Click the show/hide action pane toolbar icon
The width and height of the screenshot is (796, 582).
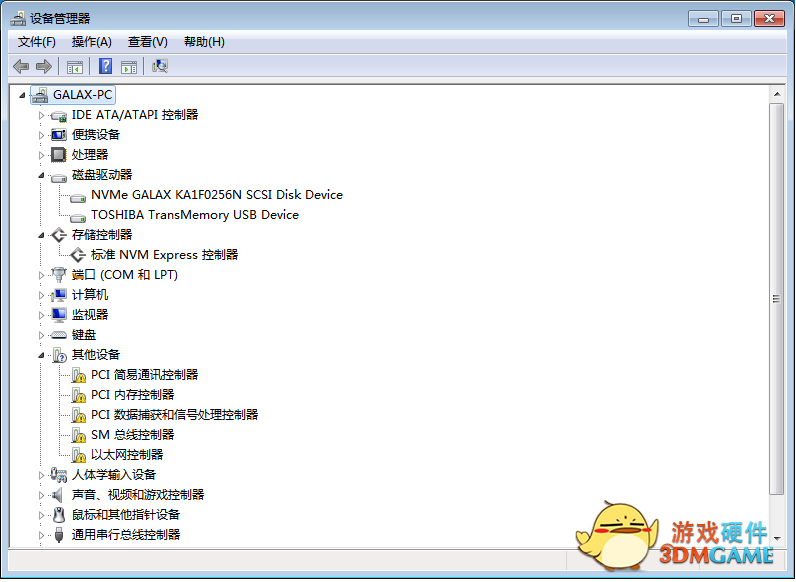click(x=129, y=67)
